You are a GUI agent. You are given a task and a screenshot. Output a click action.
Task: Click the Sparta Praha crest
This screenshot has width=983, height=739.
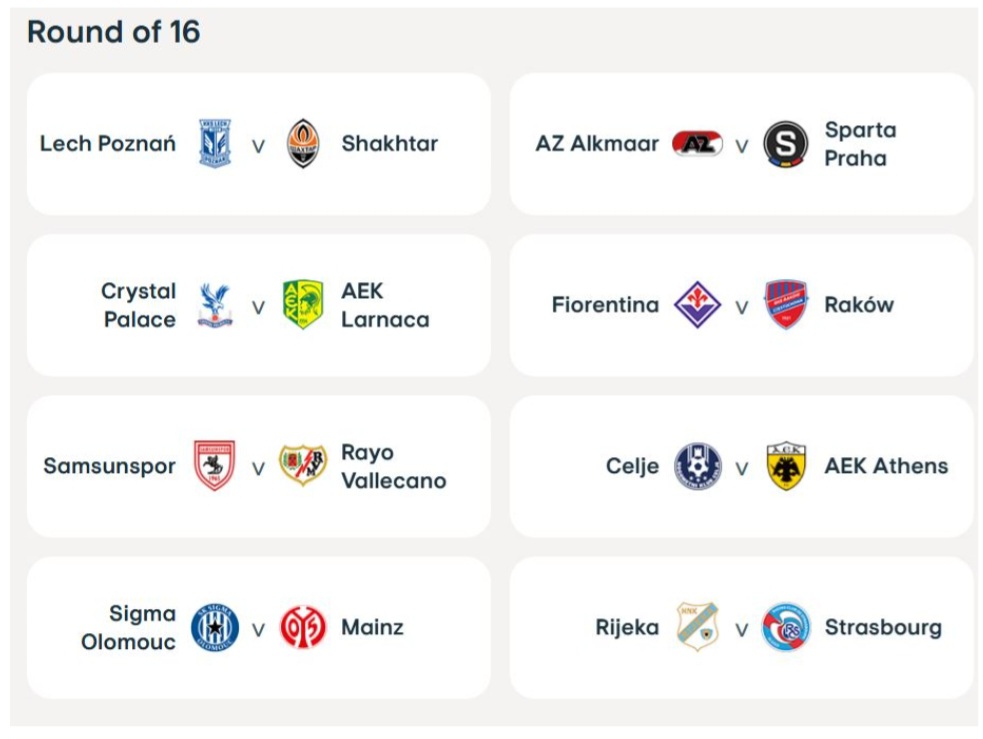pos(786,144)
